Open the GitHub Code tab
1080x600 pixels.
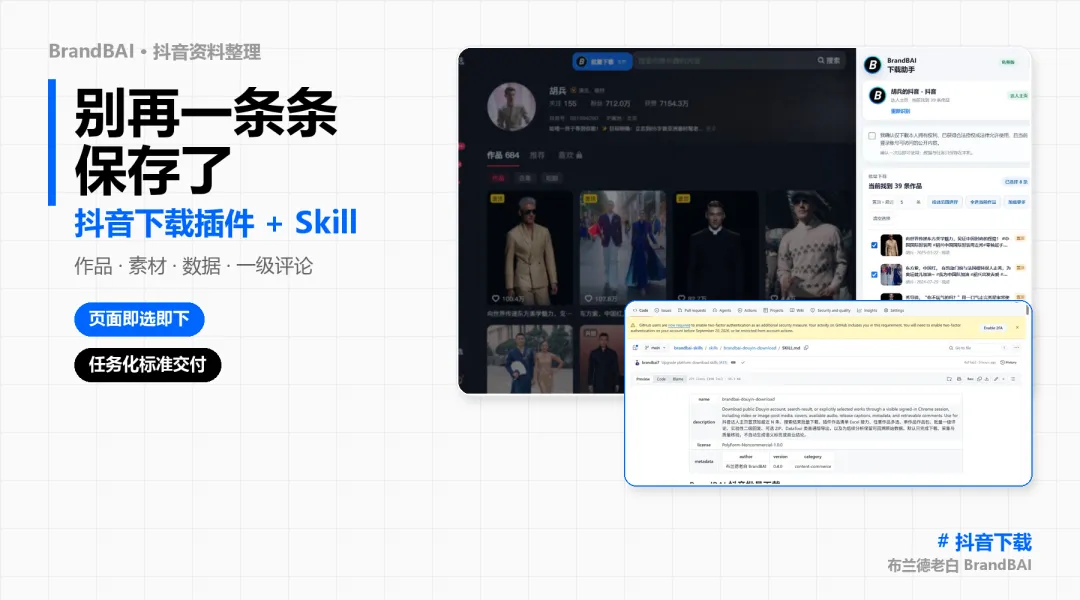coord(641,310)
